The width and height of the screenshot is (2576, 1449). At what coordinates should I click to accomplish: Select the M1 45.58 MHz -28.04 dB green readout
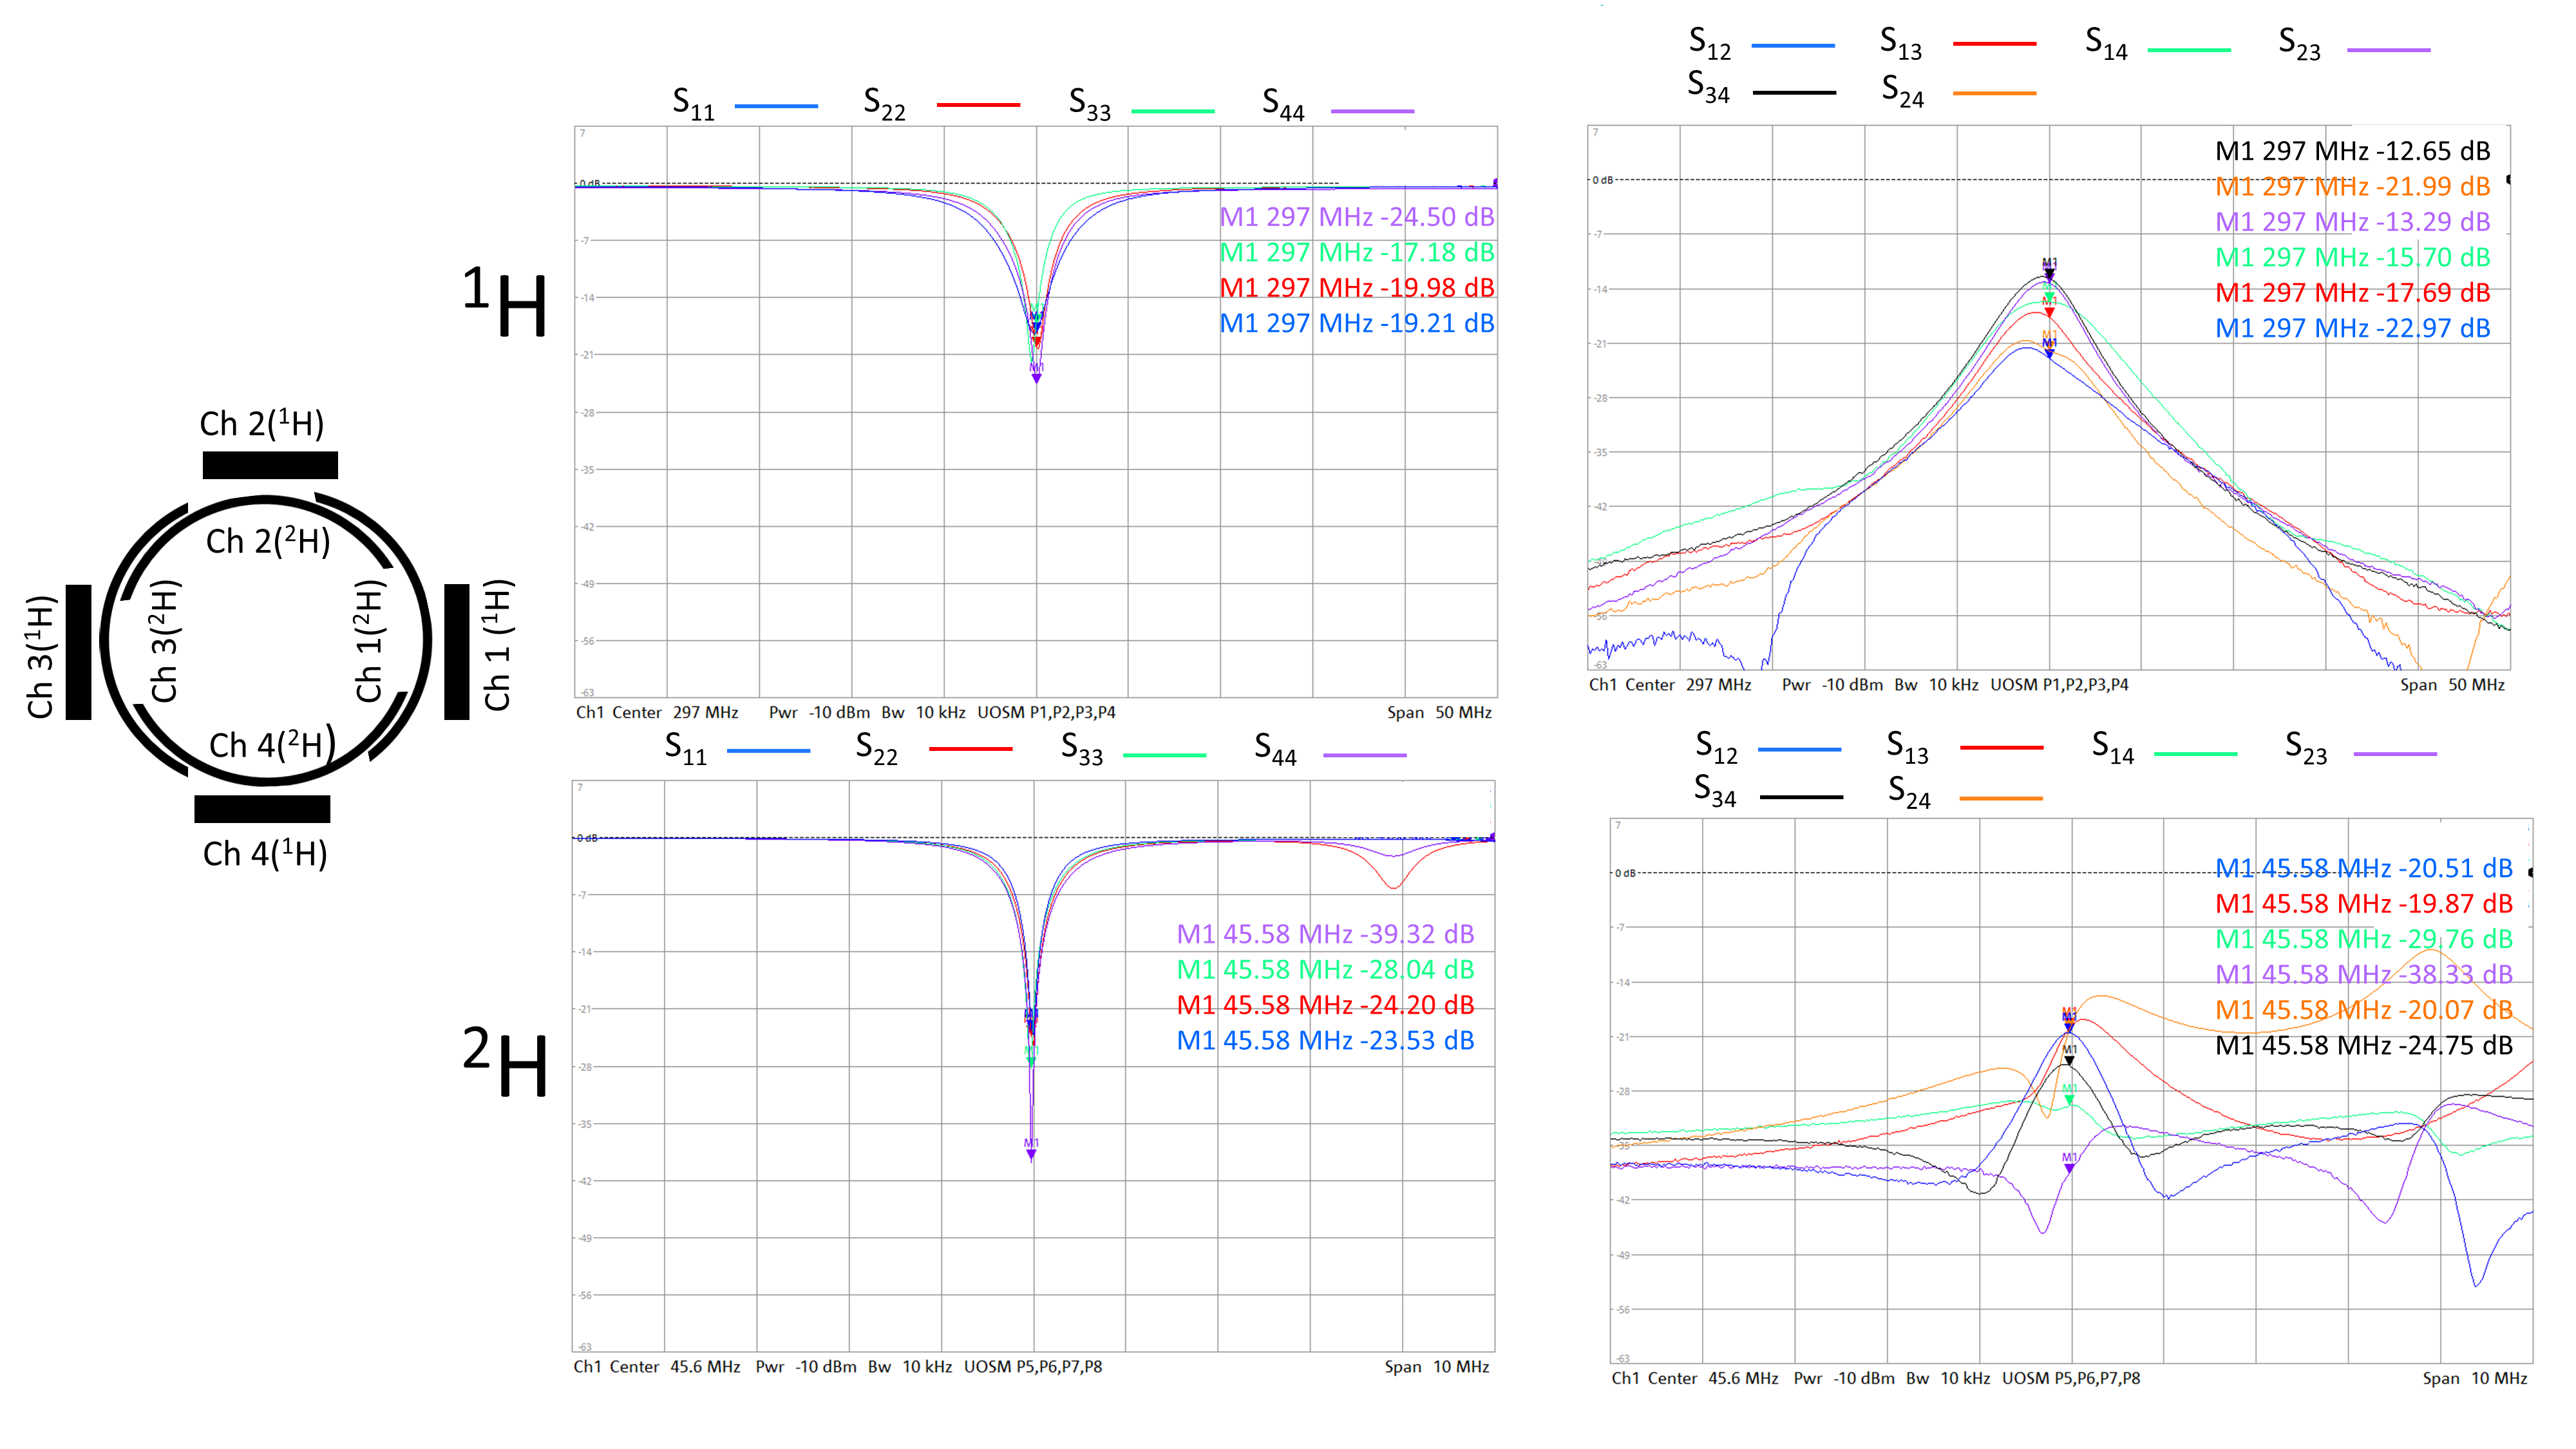[x=1325, y=970]
